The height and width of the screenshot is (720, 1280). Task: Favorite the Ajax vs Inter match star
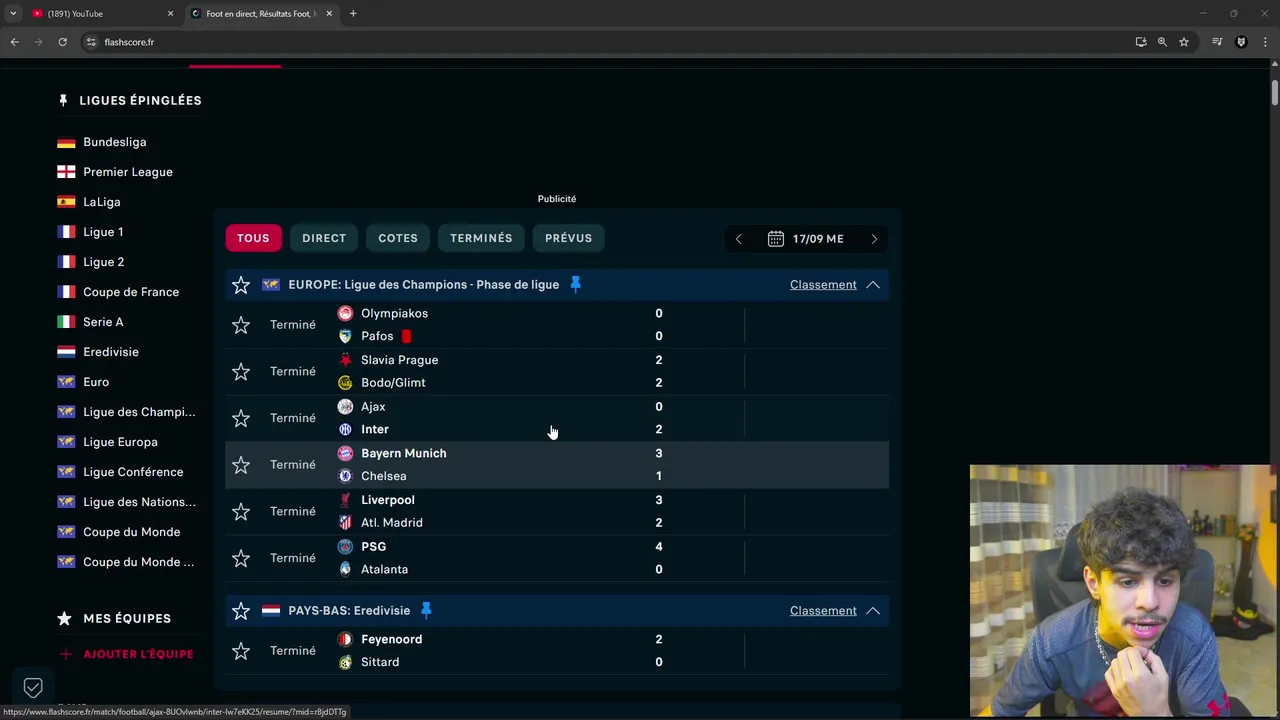241,418
